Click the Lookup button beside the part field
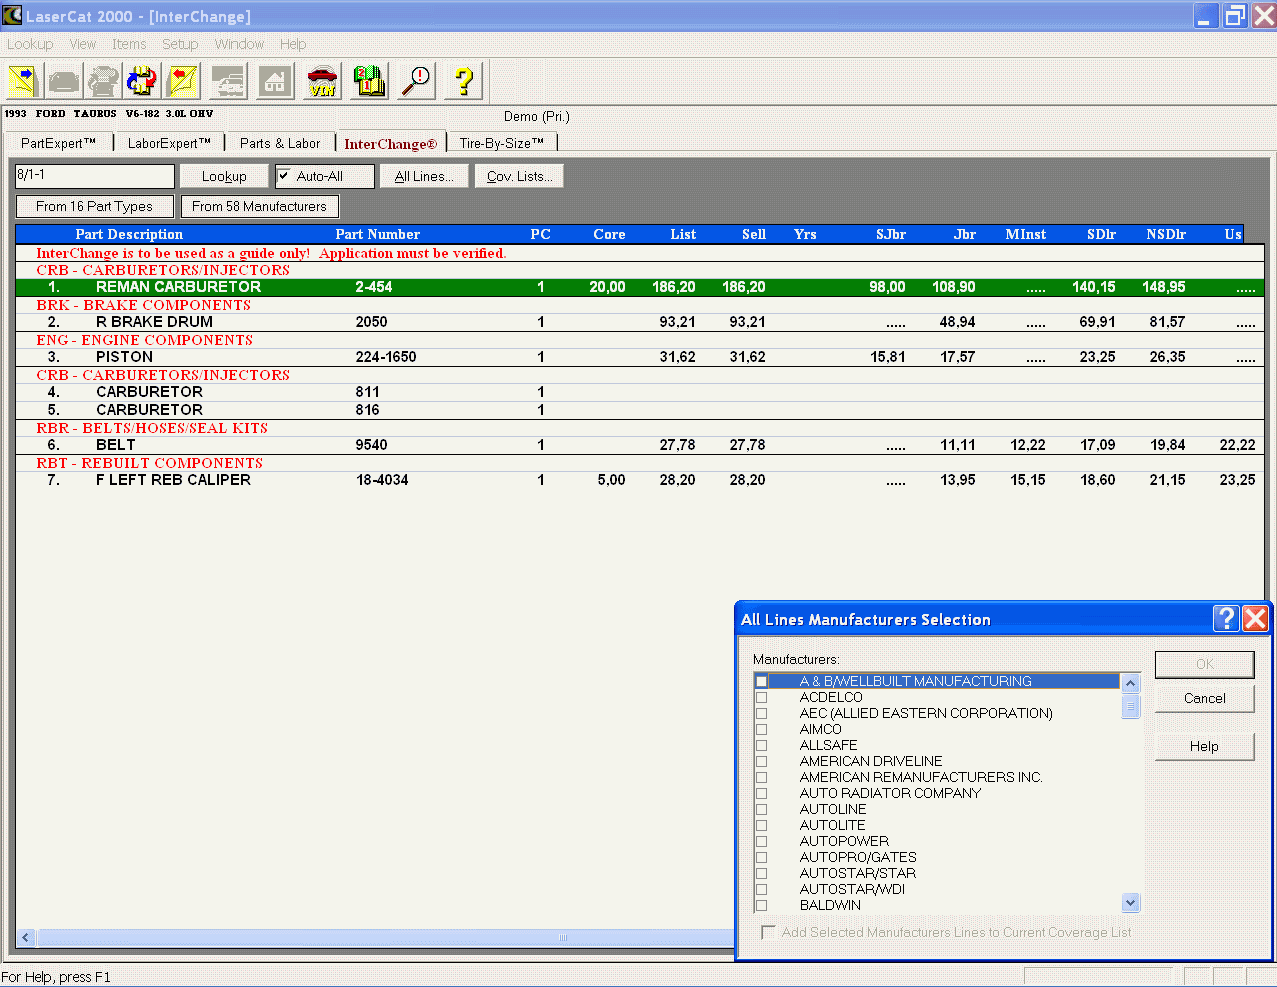 [x=224, y=176]
